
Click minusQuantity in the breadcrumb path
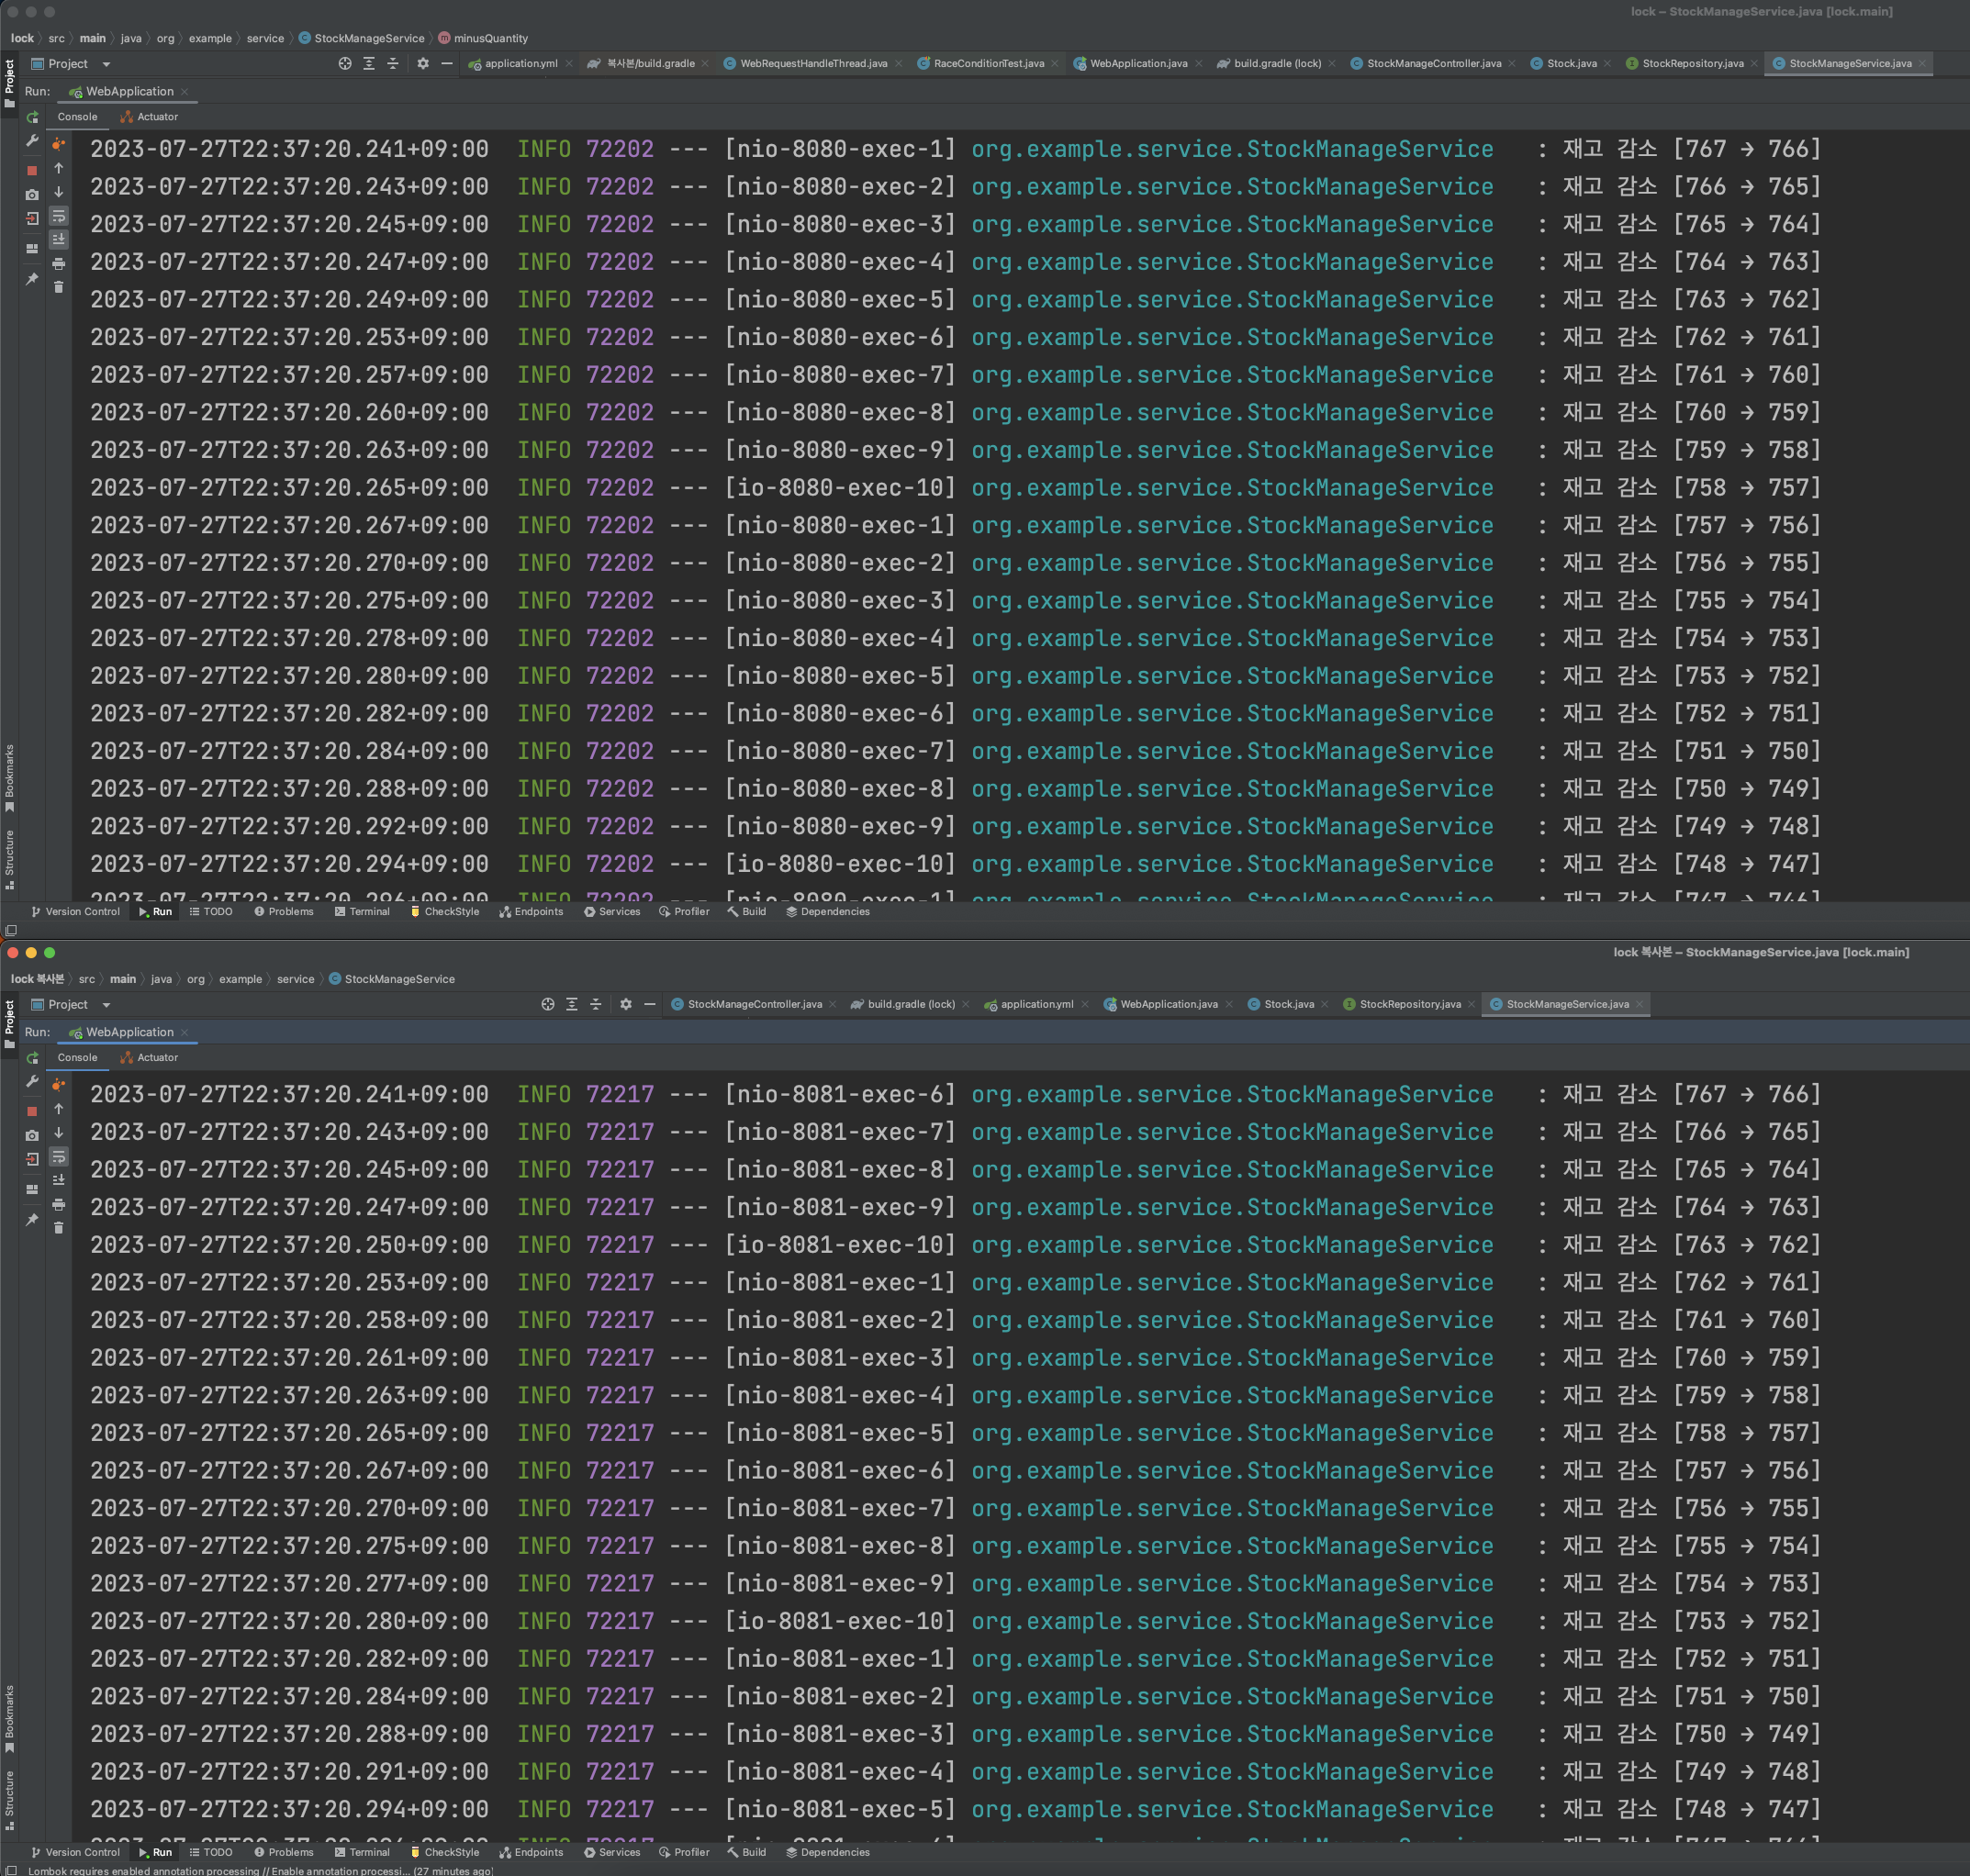pos(490,38)
